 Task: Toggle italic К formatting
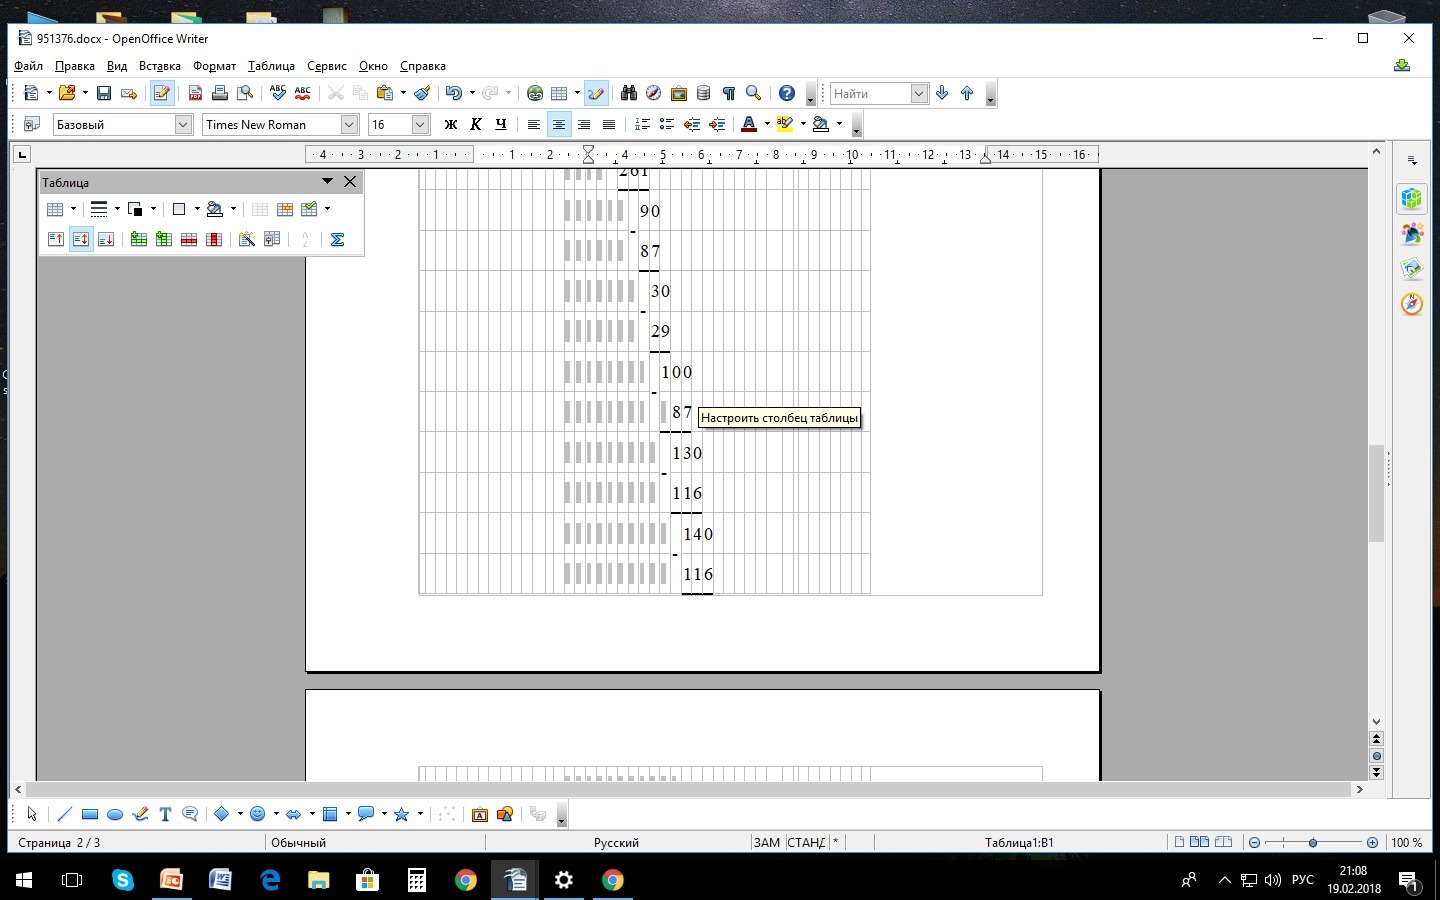tap(476, 124)
